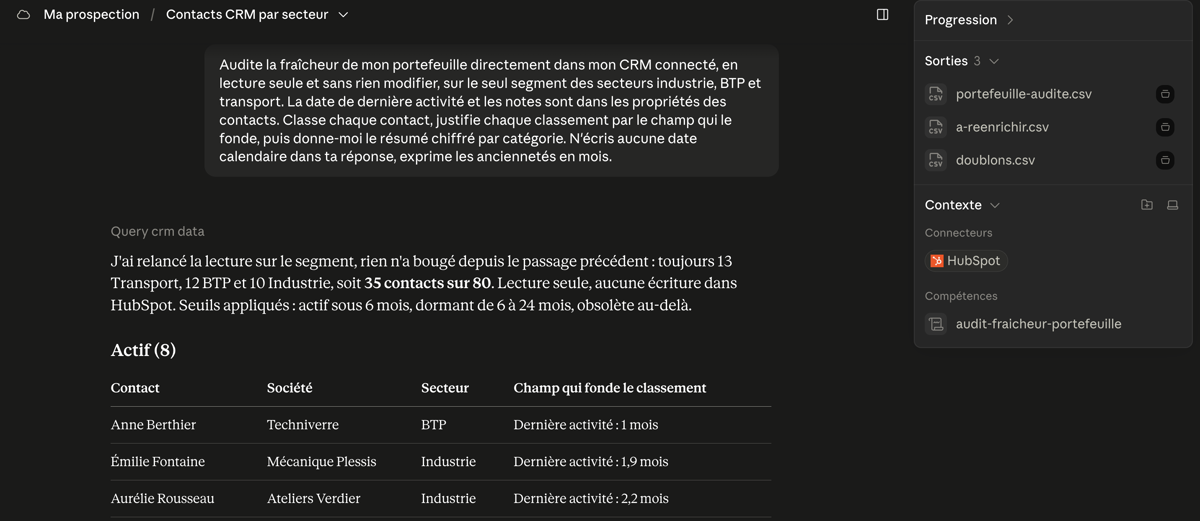Image resolution: width=1200 pixels, height=521 pixels.
Task: Go to Ma prospection breadcrumb
Action: [92, 15]
